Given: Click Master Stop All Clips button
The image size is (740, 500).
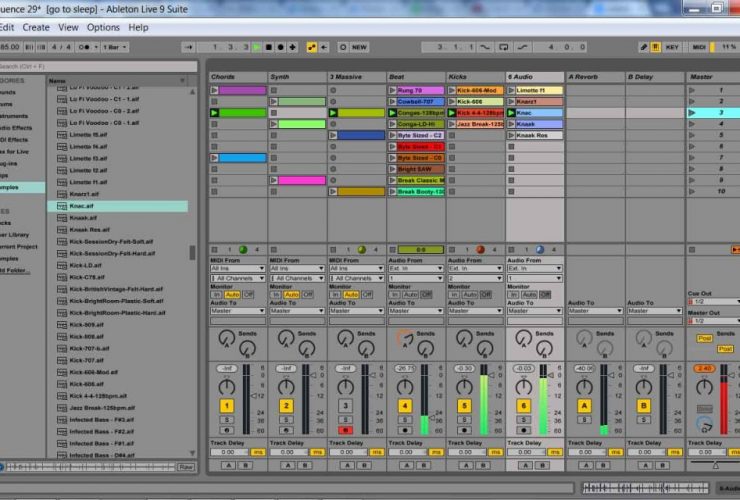Looking at the screenshot, I should pos(692,250).
